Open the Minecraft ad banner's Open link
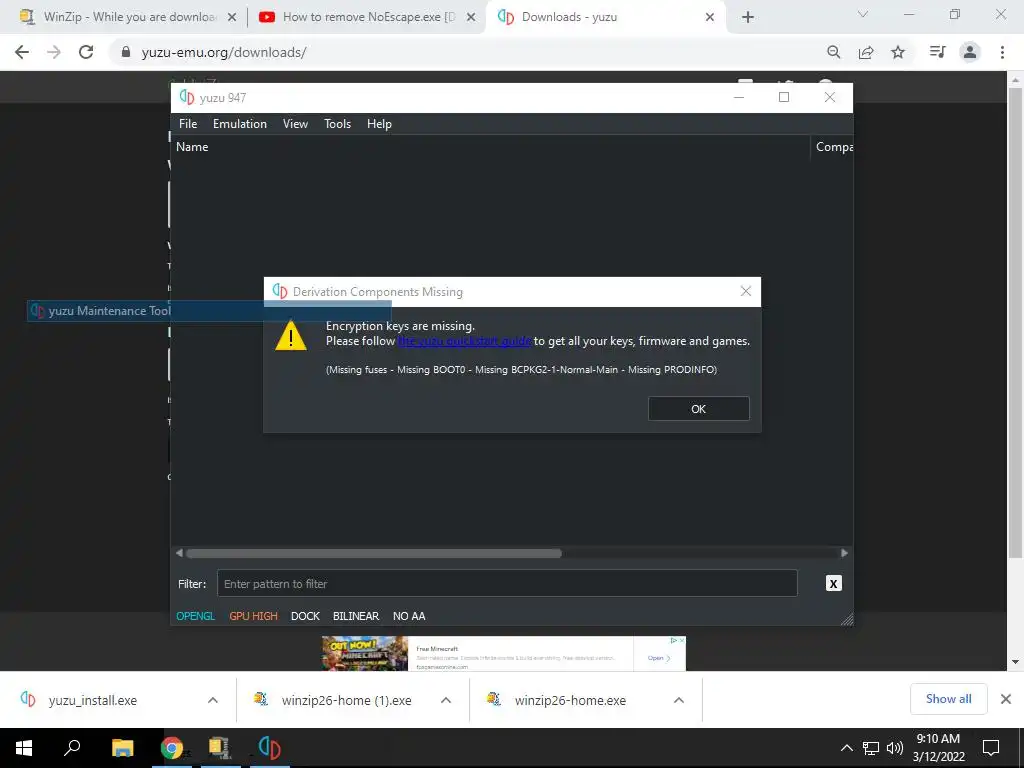 (x=659, y=658)
